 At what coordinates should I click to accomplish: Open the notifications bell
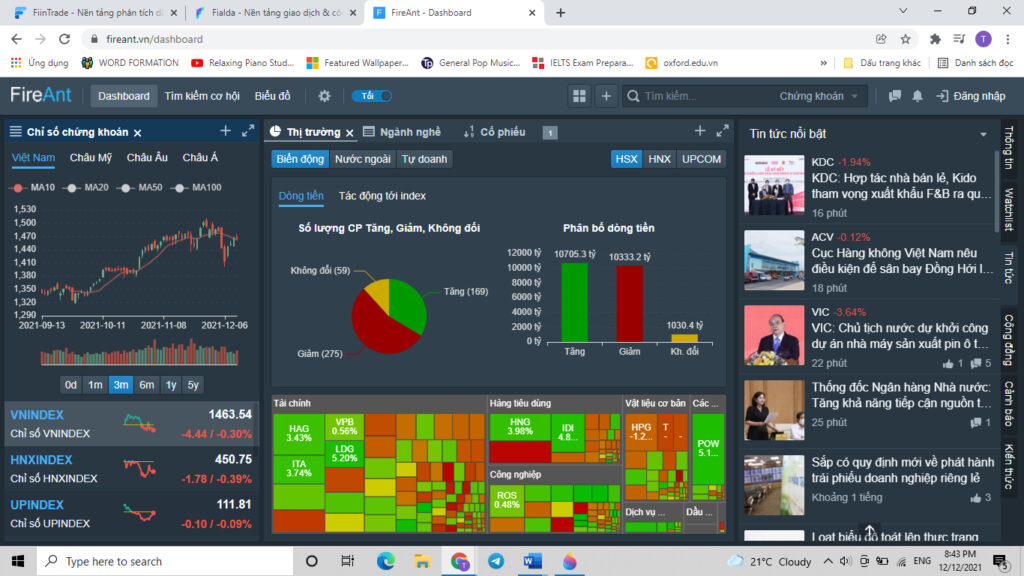pyautogui.click(x=918, y=96)
